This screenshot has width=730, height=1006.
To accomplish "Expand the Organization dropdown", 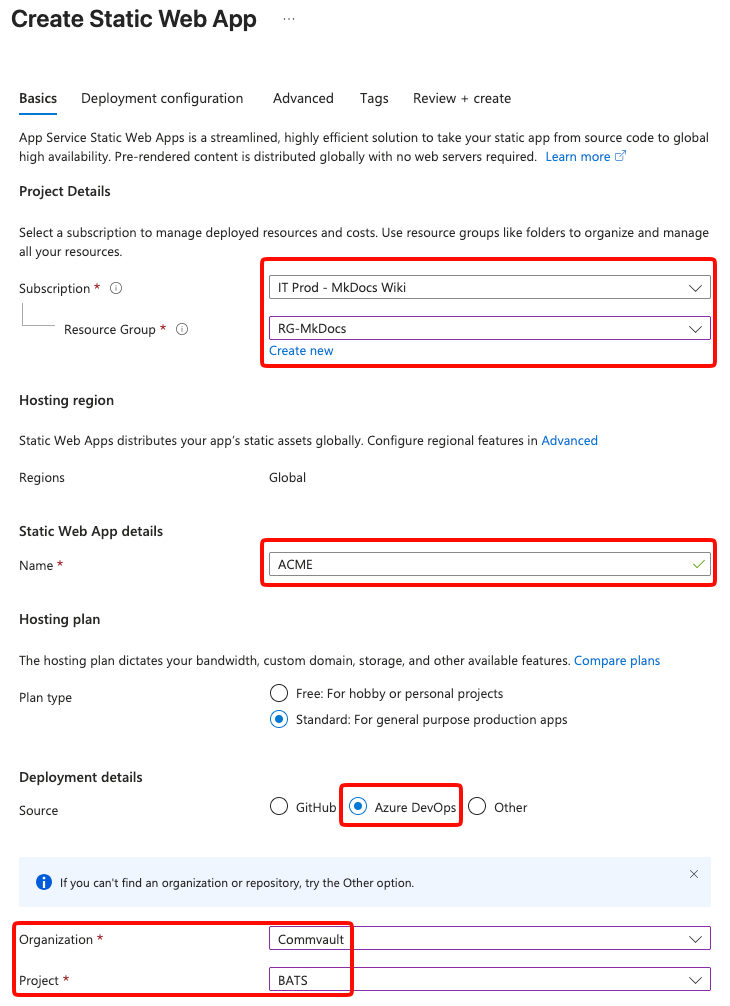I will point(695,939).
